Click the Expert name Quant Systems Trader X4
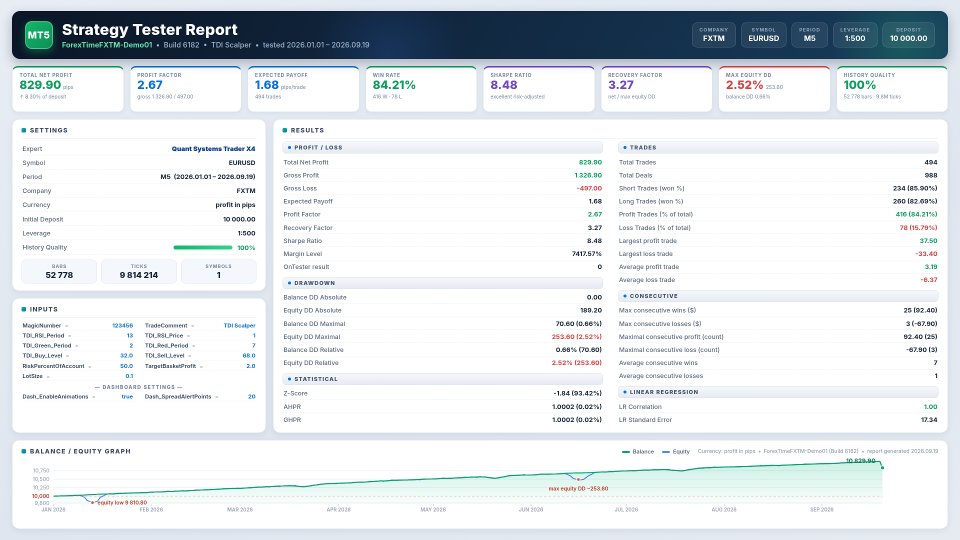 pos(213,149)
